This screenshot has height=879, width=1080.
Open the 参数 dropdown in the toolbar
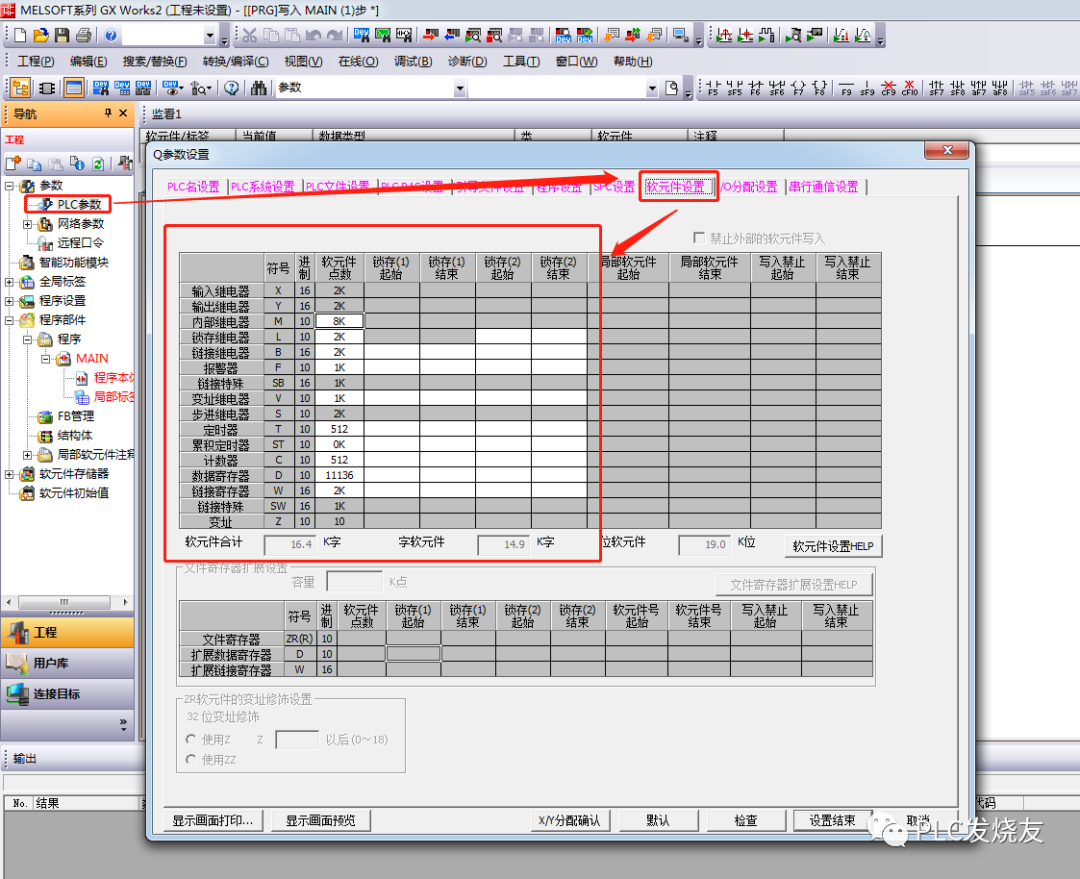click(460, 88)
